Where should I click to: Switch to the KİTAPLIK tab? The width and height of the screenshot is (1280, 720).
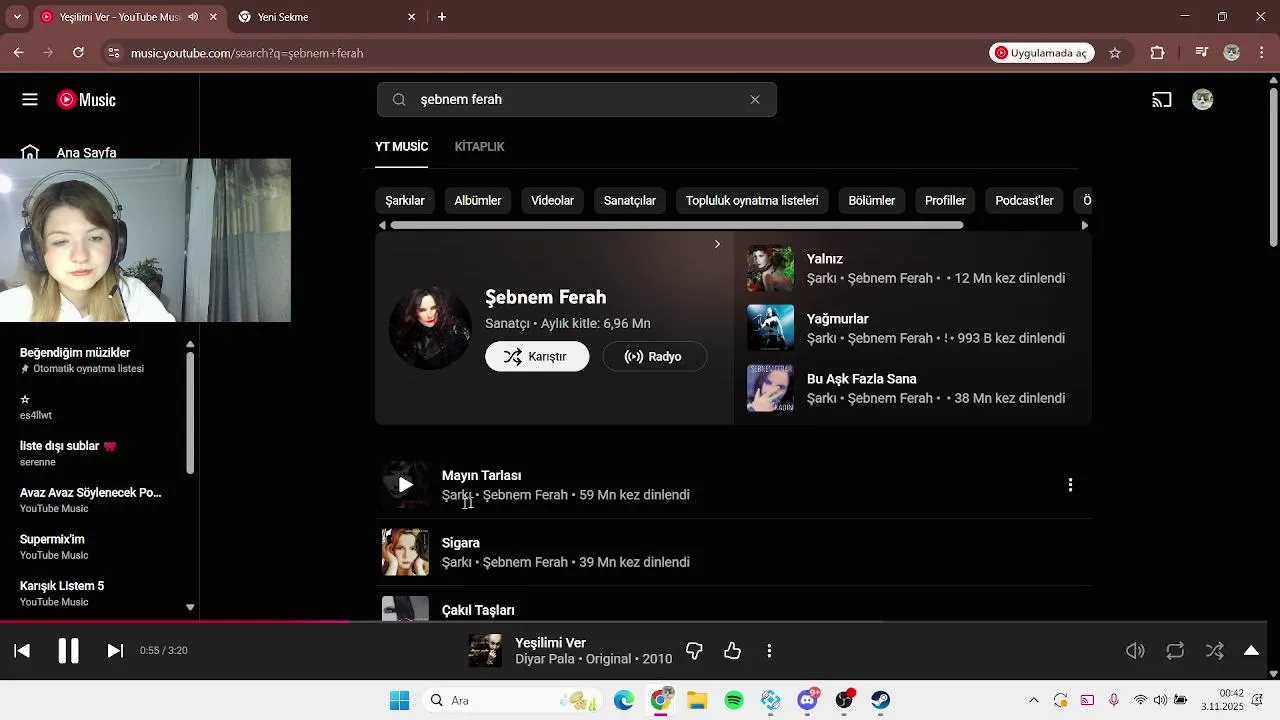tap(479, 147)
